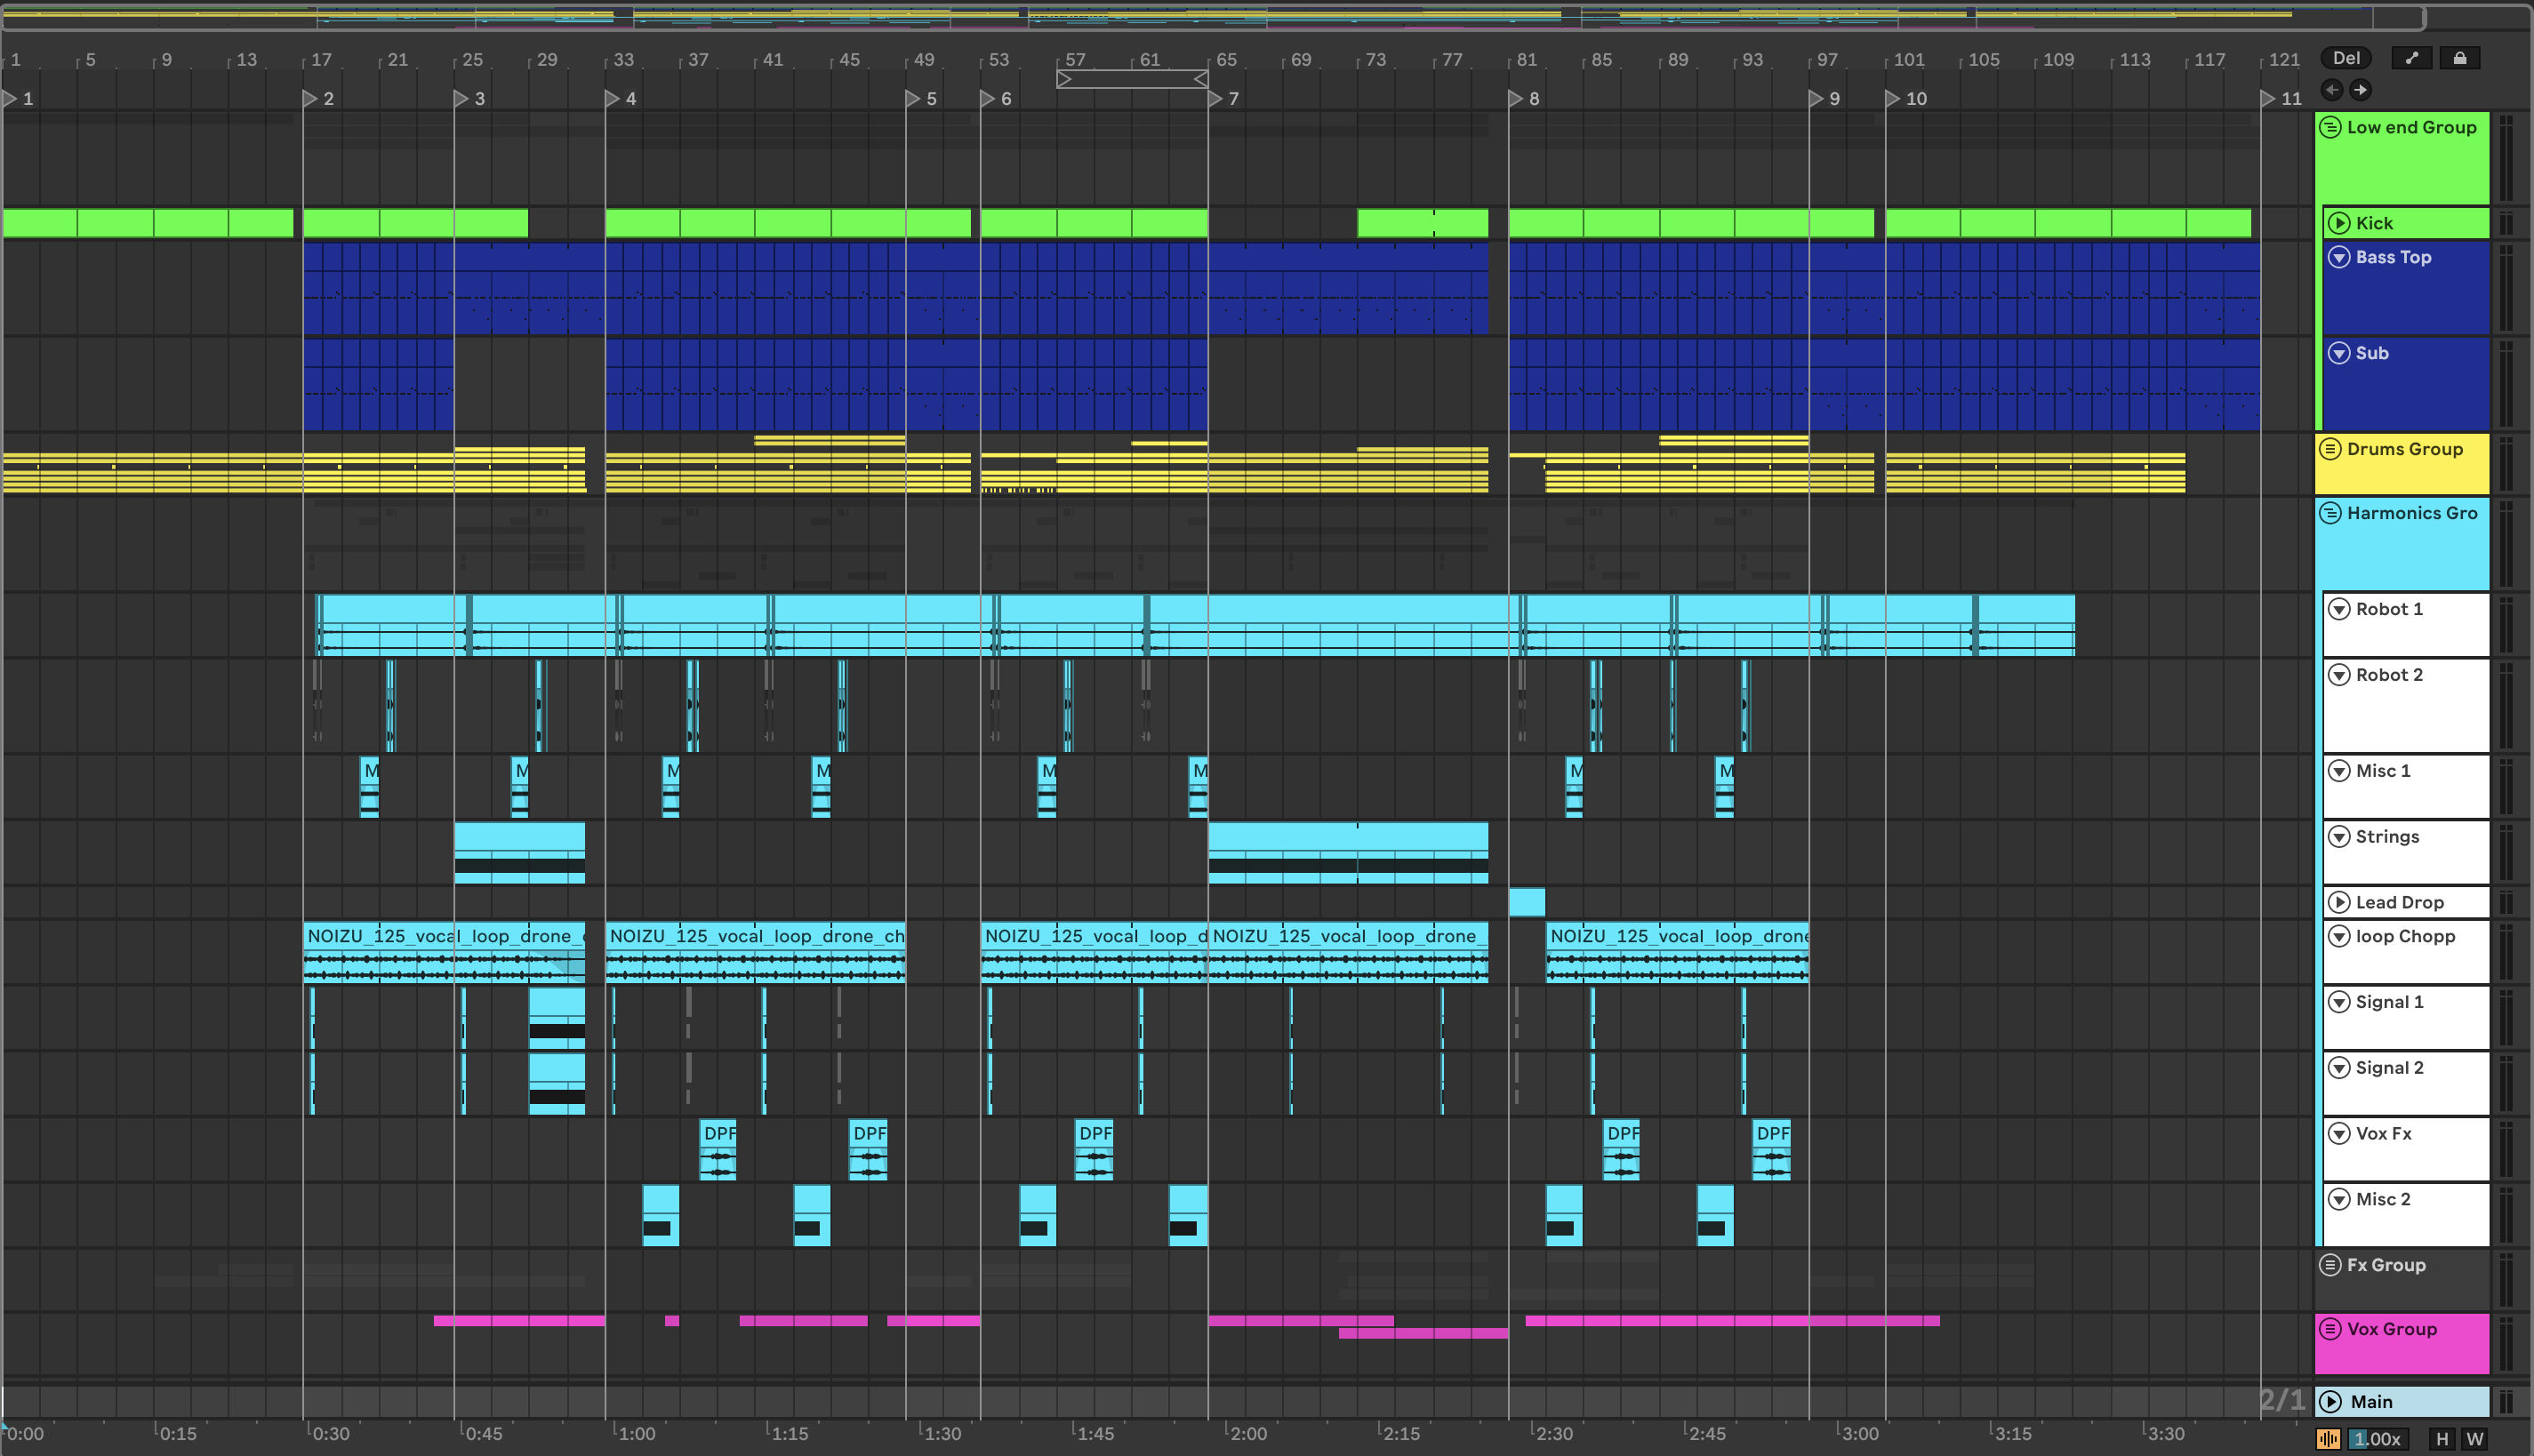Unfold the Main track play arrow
Screen dimensions: 2534x1456
pos(2331,1401)
